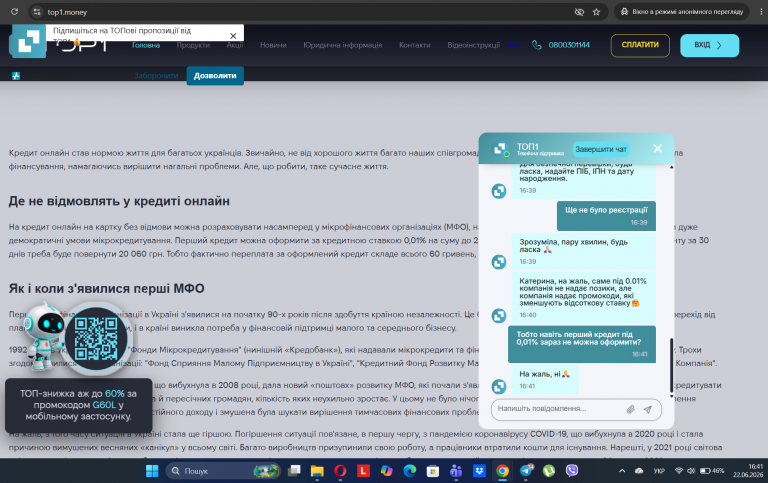Click the robot mascot assistant
This screenshot has width=768, height=483.
coord(42,336)
